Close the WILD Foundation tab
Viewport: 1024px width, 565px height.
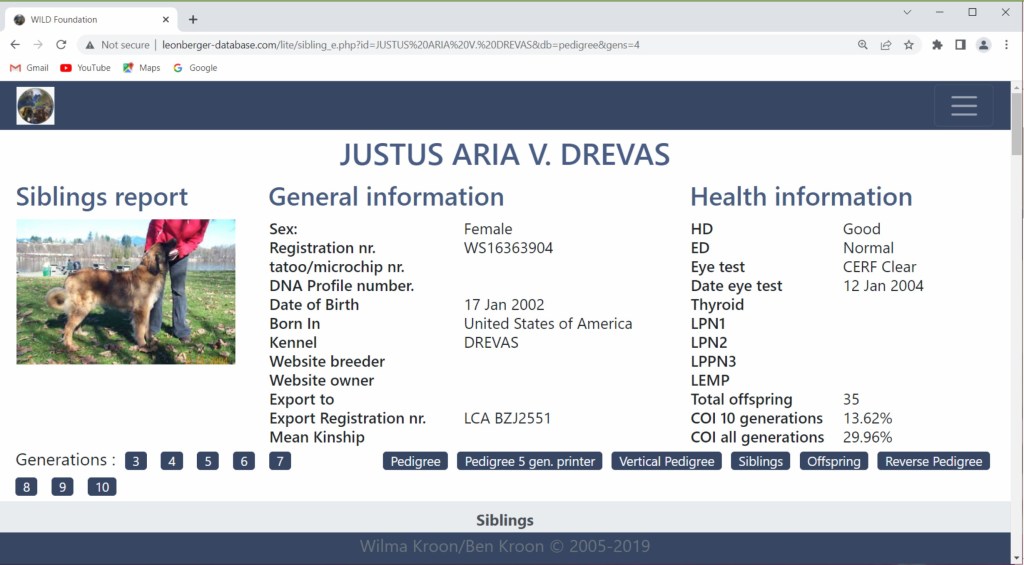pyautogui.click(x=165, y=20)
